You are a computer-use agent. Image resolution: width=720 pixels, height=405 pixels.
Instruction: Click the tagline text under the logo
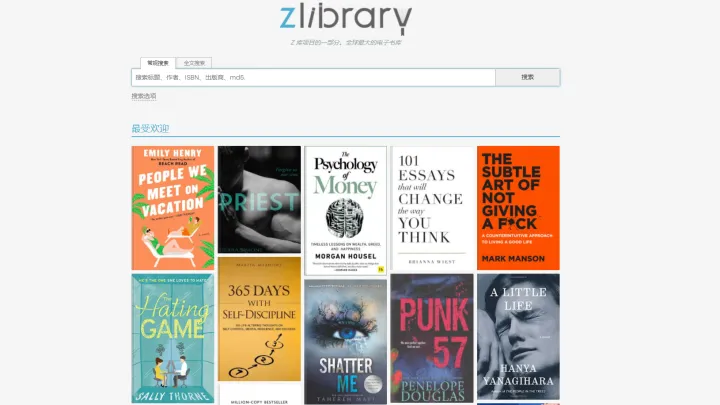[x=346, y=43]
